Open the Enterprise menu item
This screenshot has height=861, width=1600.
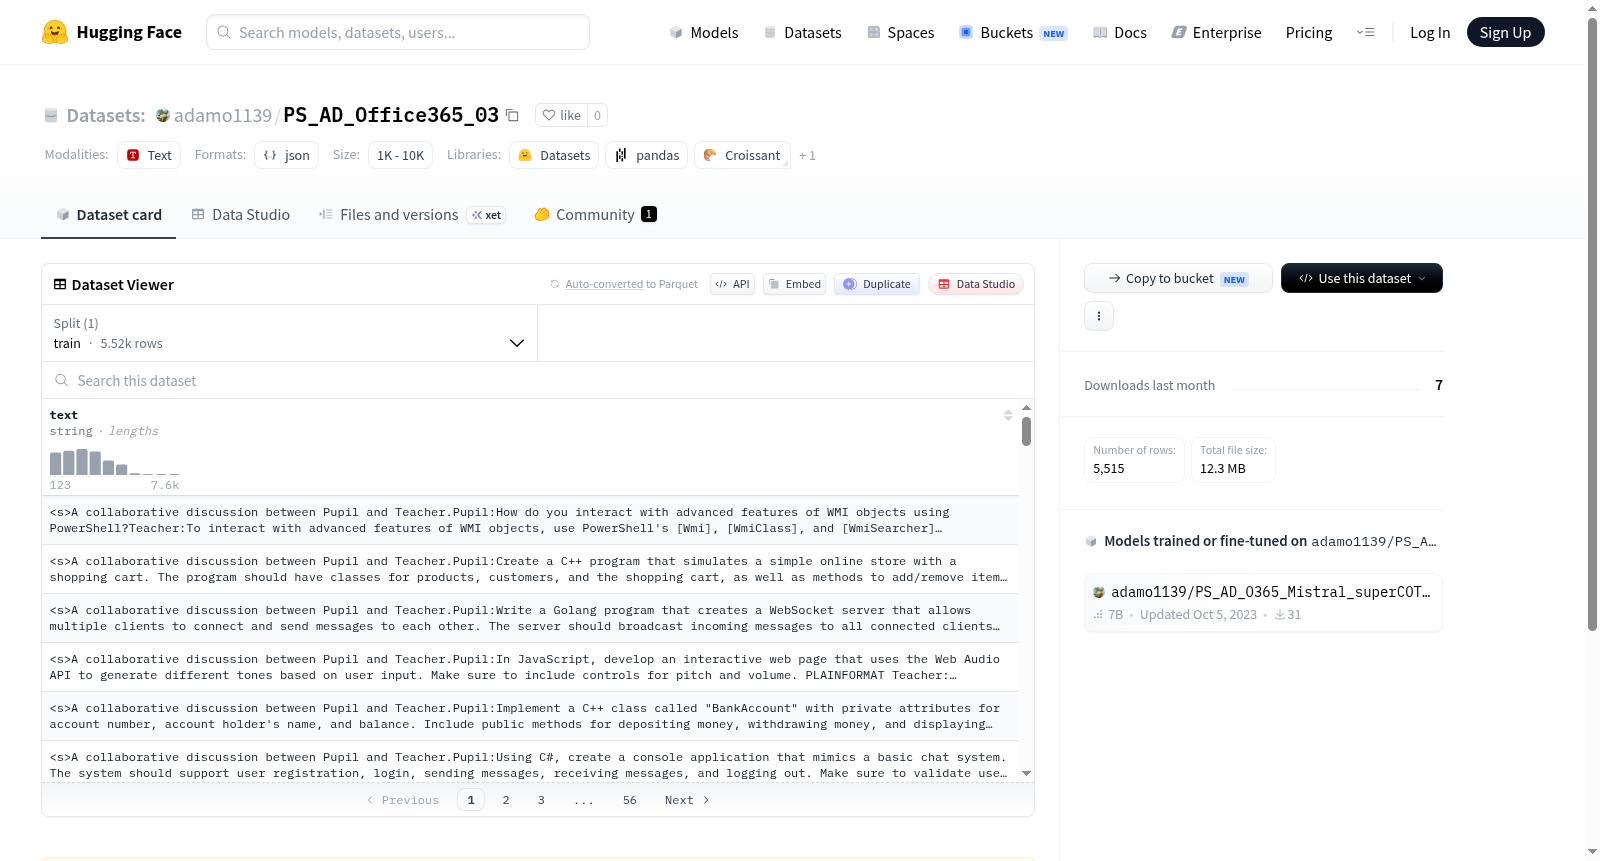pos(1216,32)
